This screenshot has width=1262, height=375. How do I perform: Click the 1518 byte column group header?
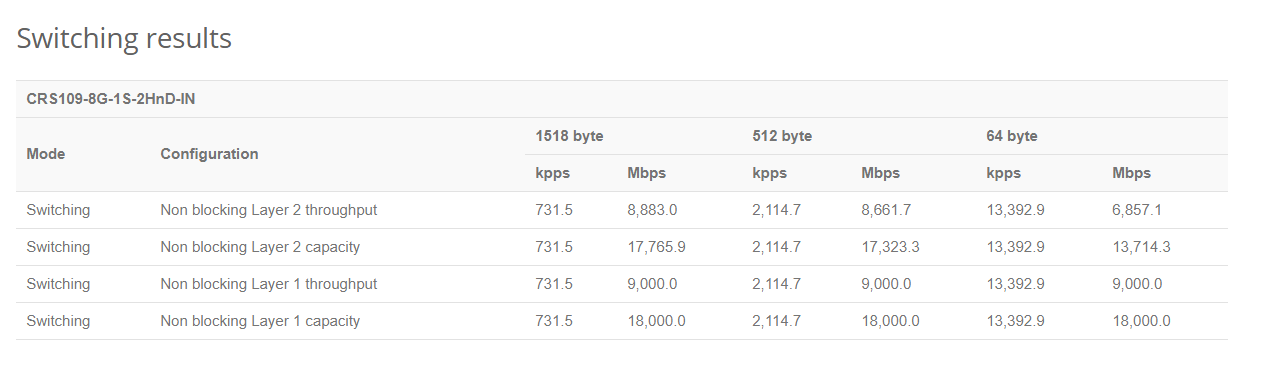point(569,136)
